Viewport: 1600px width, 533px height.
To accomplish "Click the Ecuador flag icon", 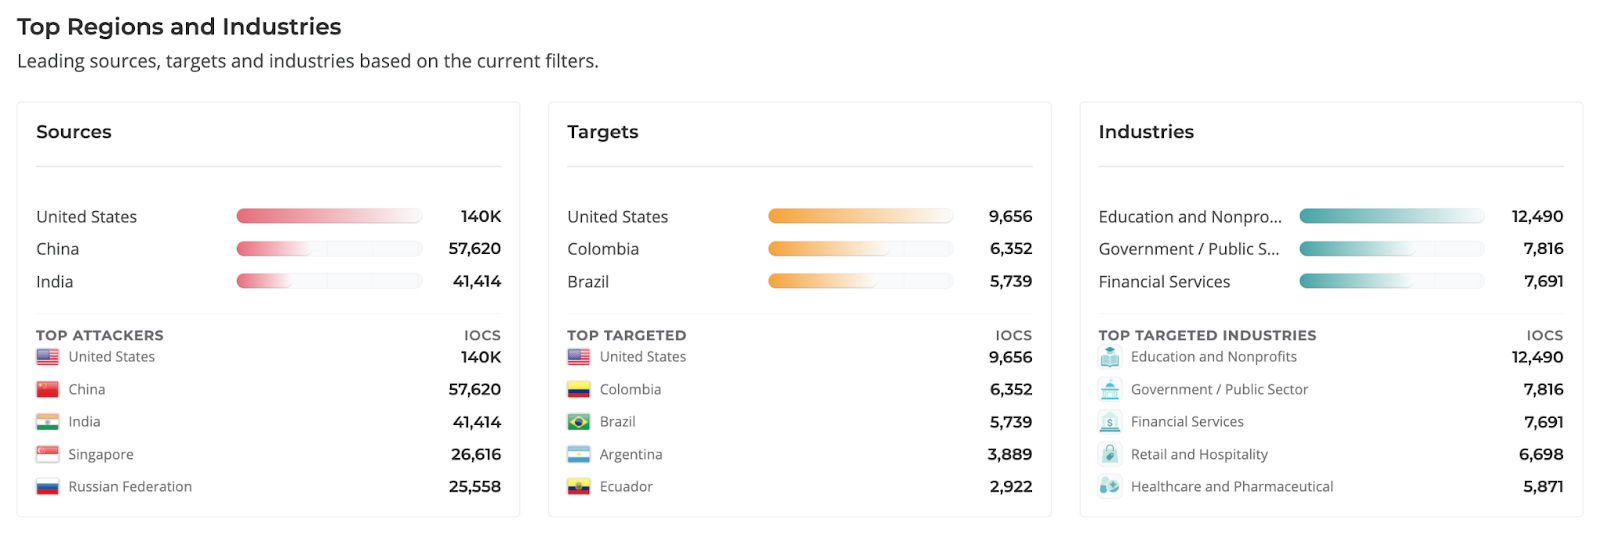I will click(578, 487).
